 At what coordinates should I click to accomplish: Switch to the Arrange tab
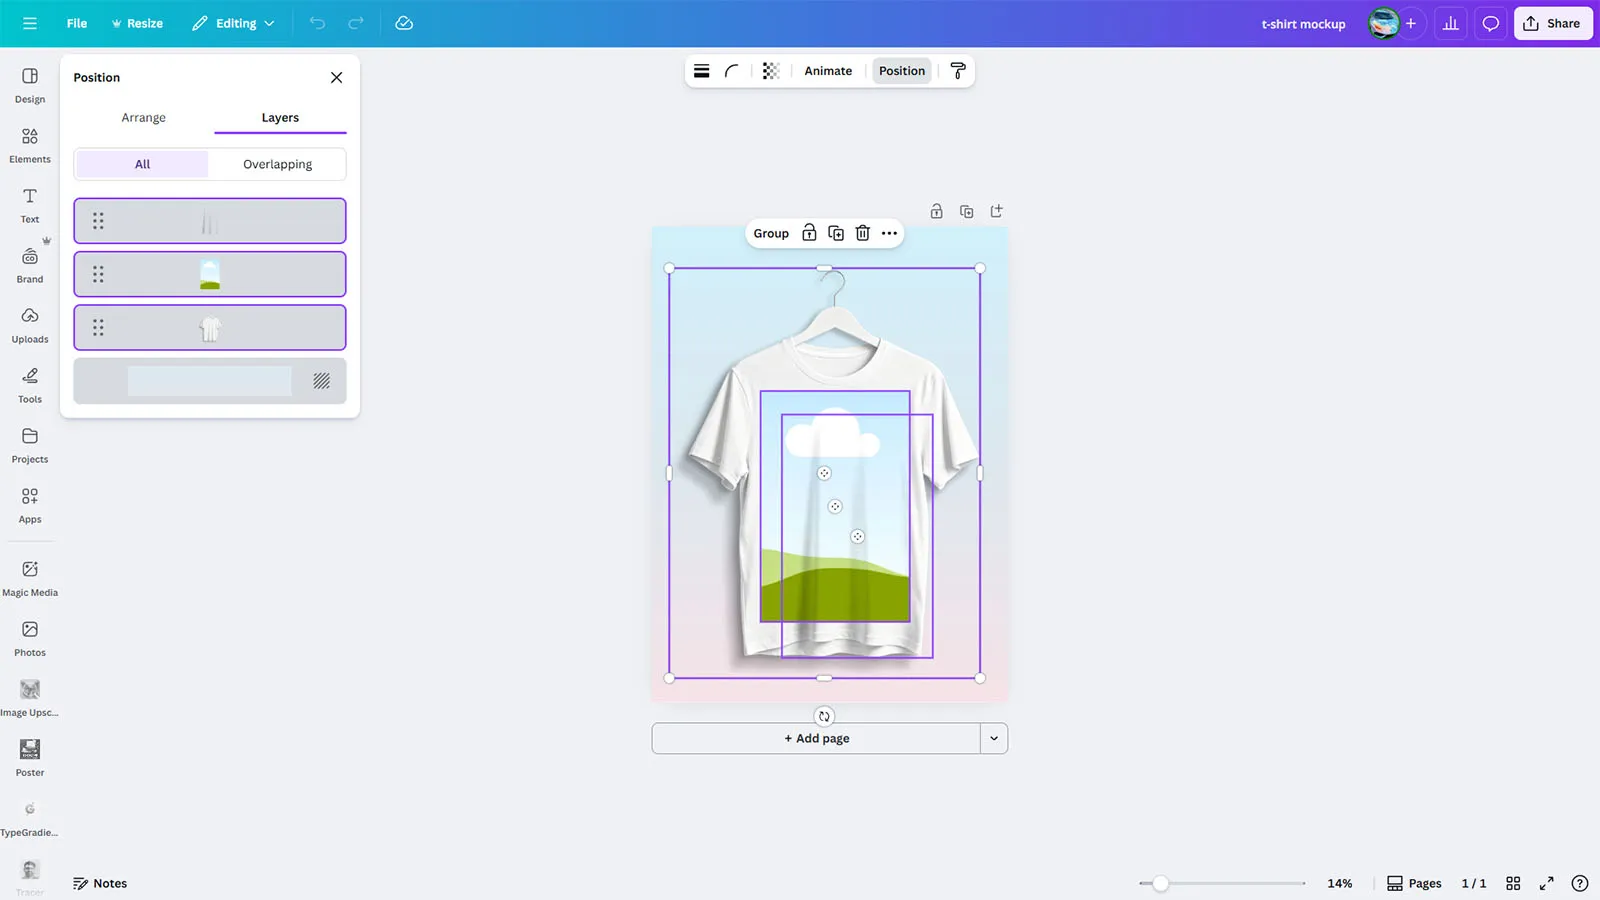pos(144,118)
